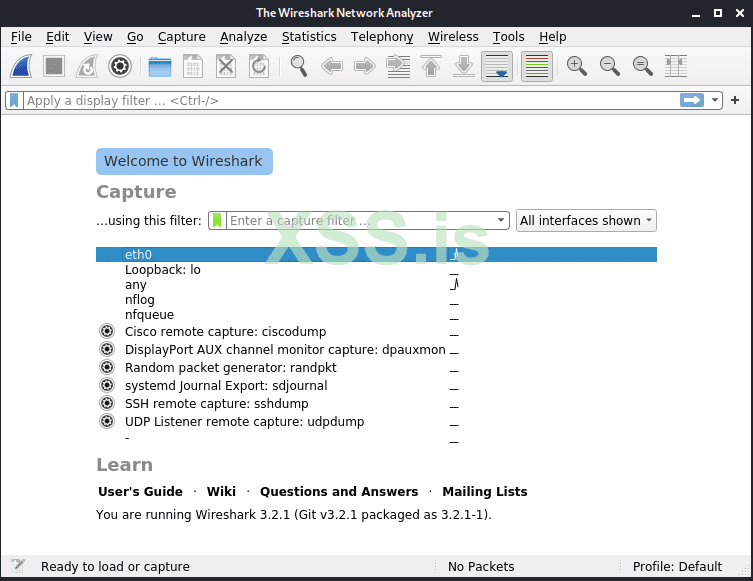
Task: Zoom out on the packet text
Action: coord(609,66)
